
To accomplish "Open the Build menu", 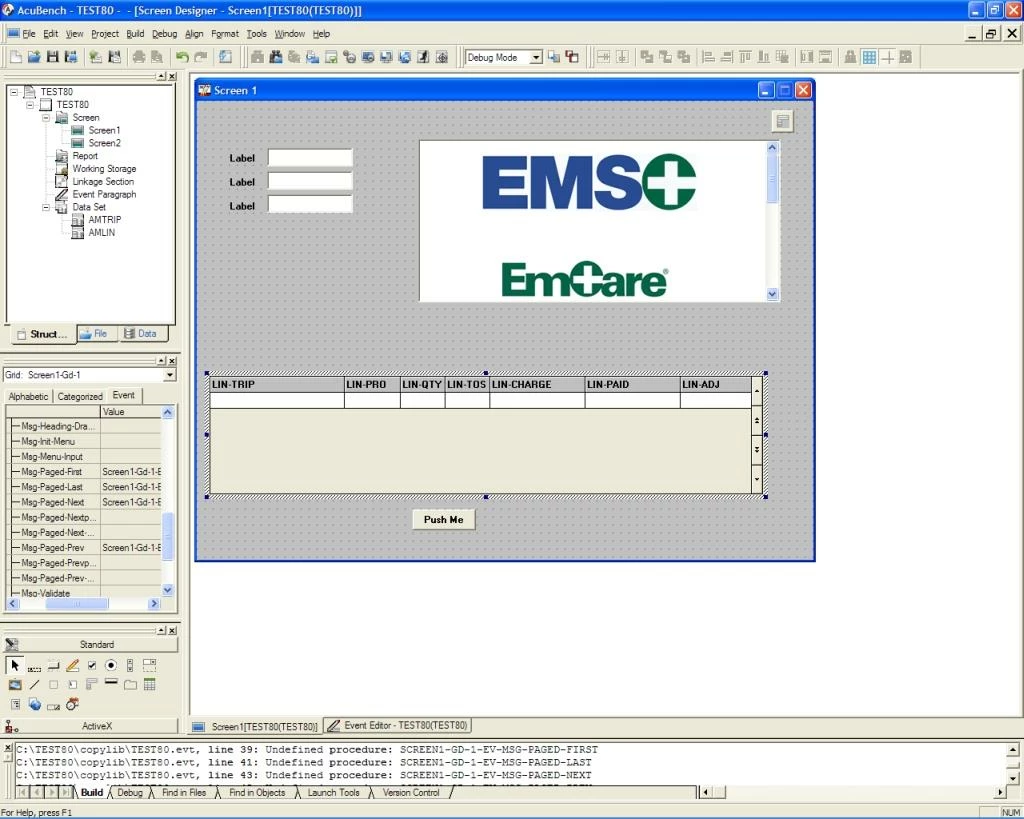I will [x=135, y=33].
